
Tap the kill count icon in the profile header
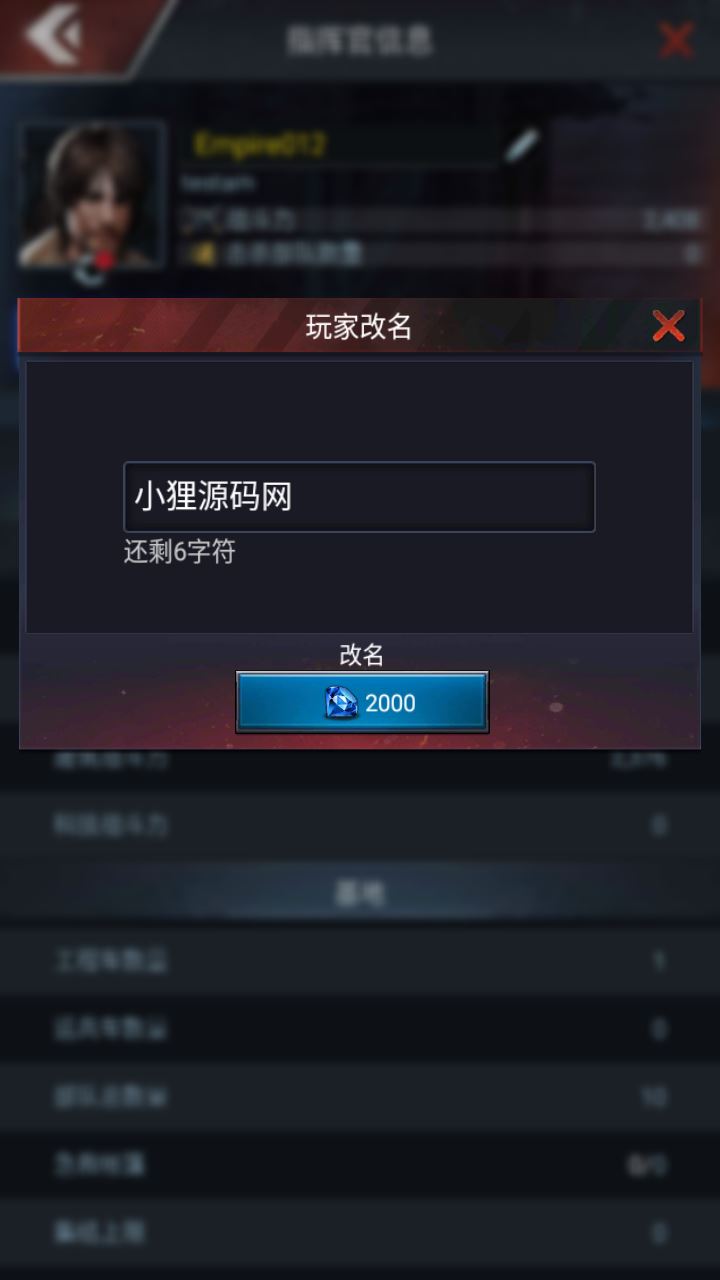point(203,254)
